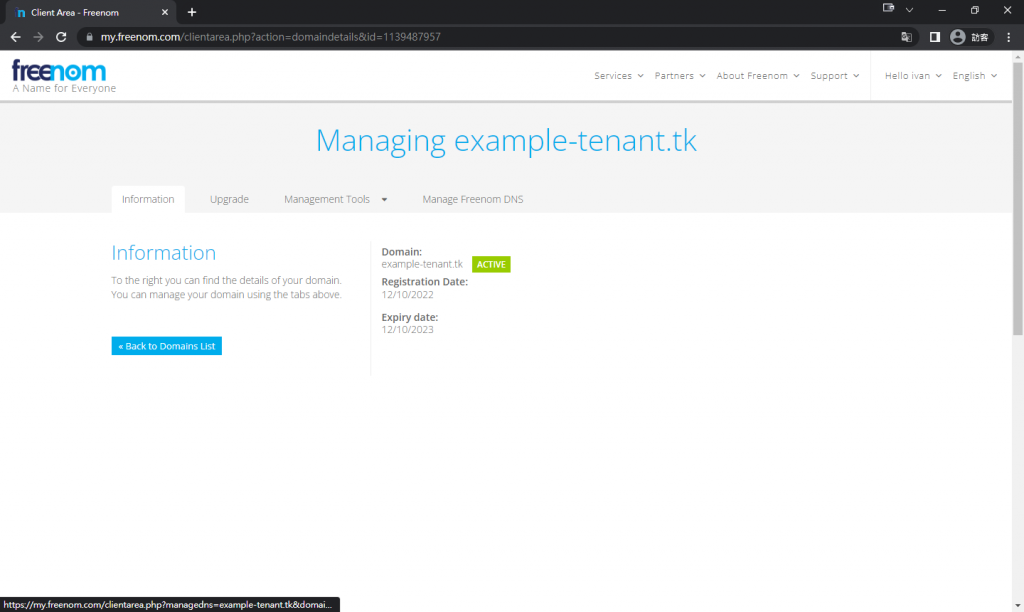Open the English language dropdown
Viewport: 1024px width, 612px height.
coord(974,76)
